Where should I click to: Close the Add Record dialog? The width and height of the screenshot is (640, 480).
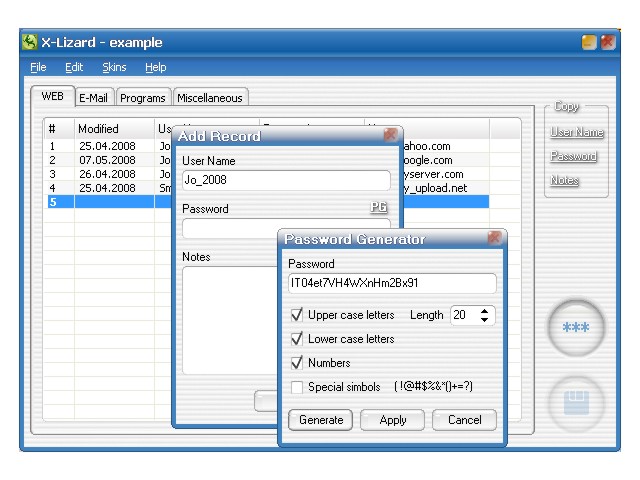[390, 135]
